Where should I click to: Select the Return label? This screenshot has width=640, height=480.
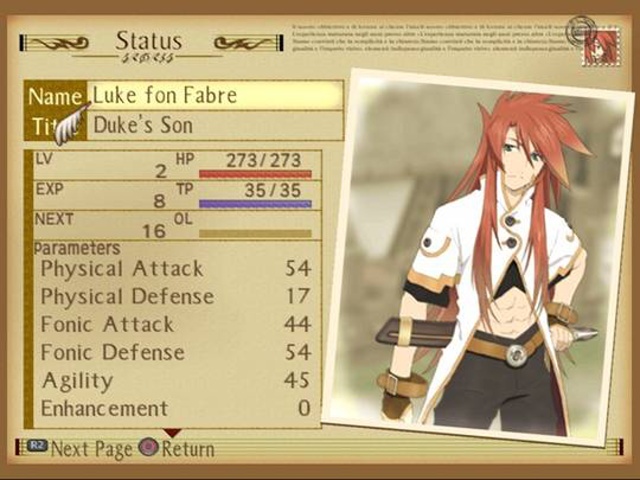coord(188,449)
